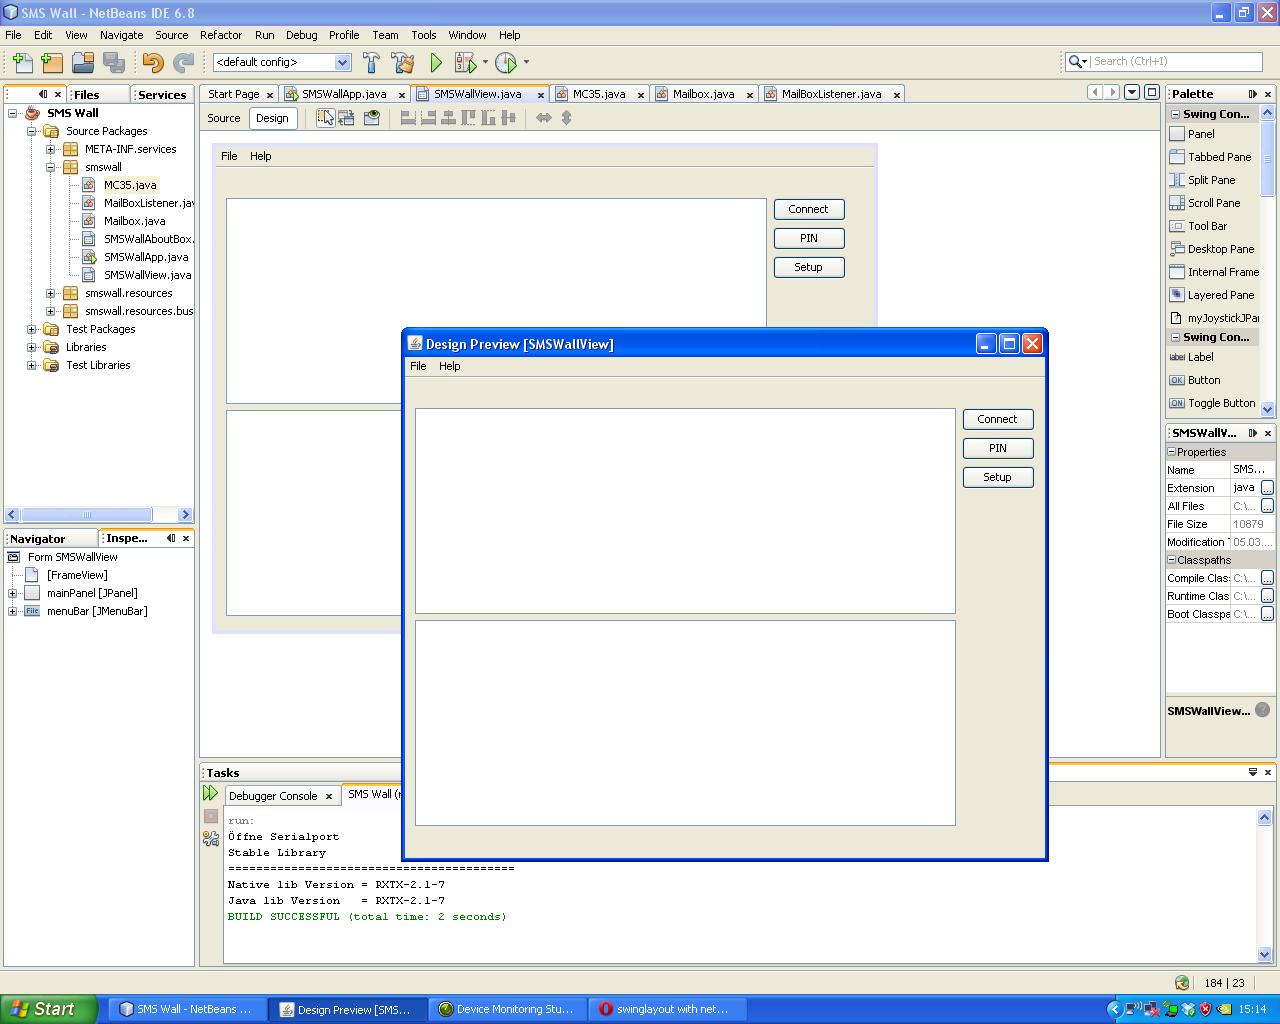Click the search field in toolbar

coord(1175,61)
